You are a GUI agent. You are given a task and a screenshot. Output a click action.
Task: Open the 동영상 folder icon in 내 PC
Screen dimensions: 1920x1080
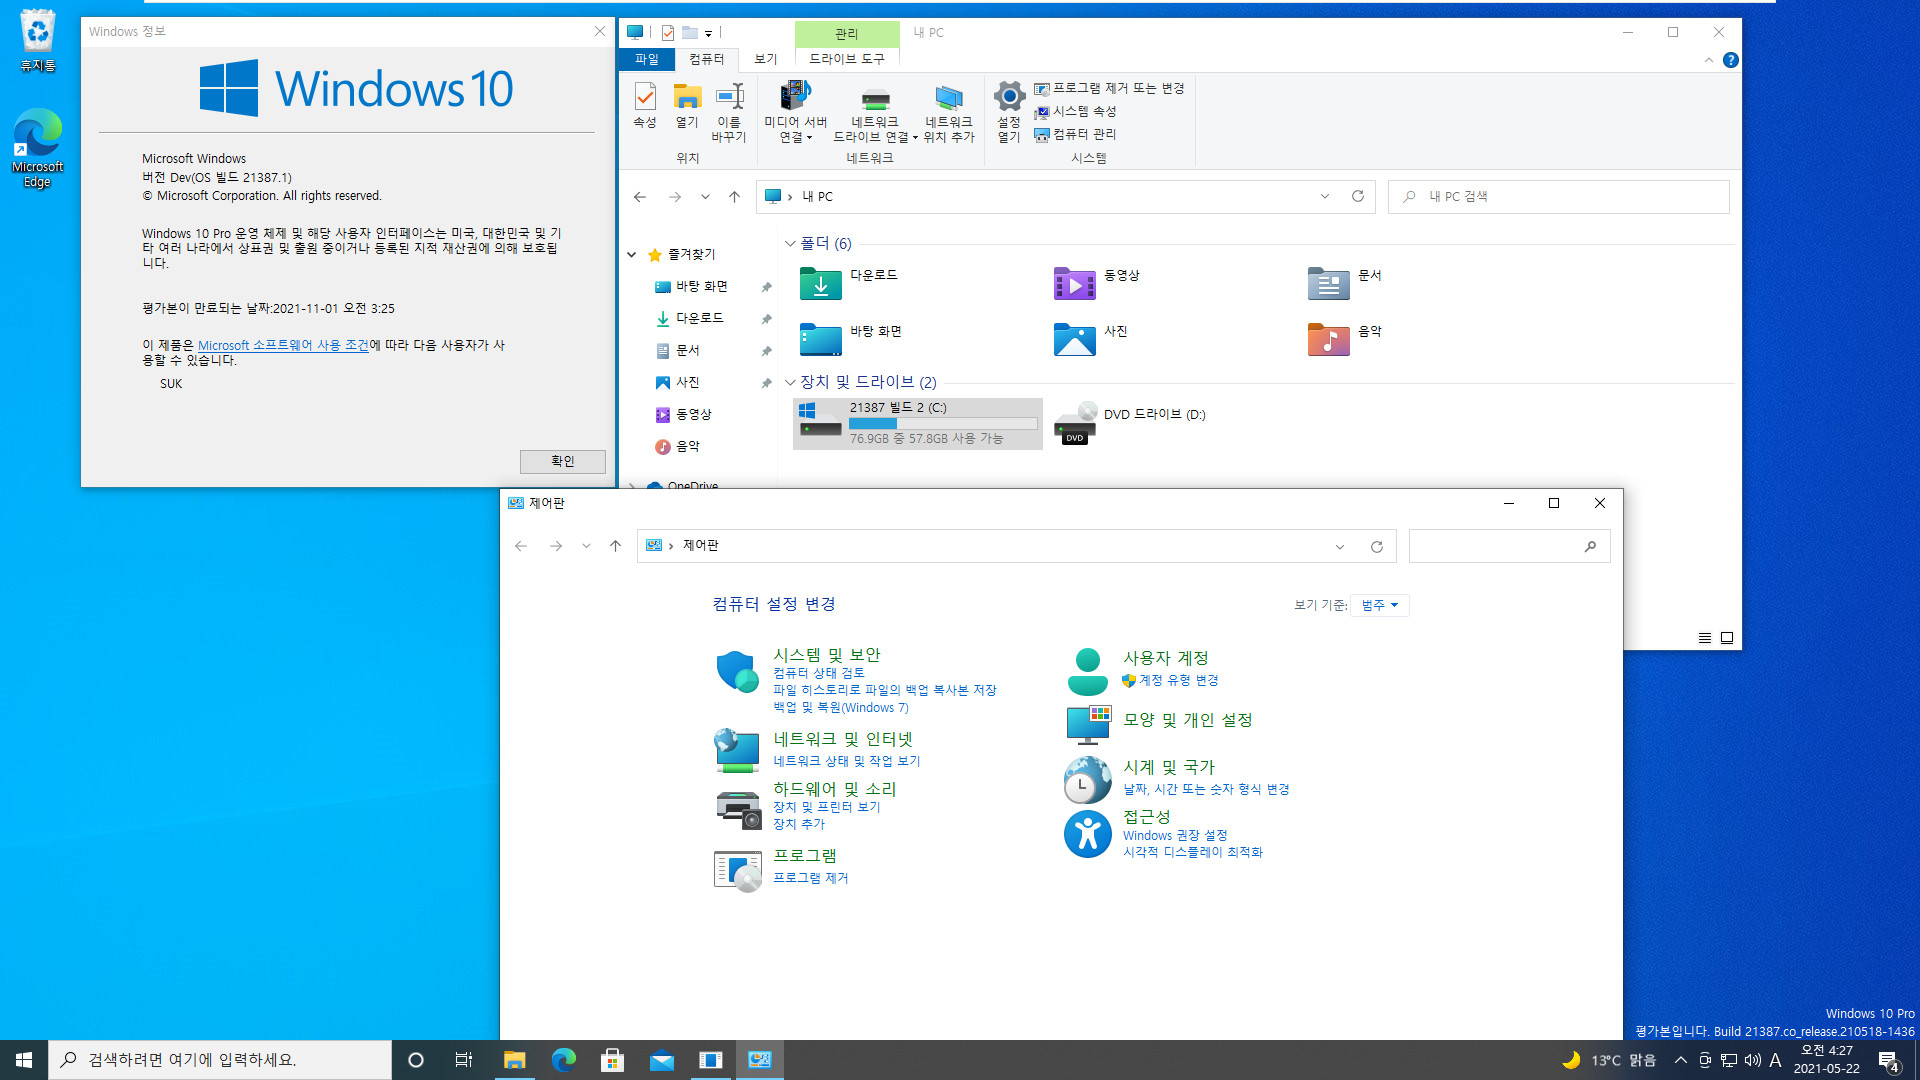(1074, 284)
